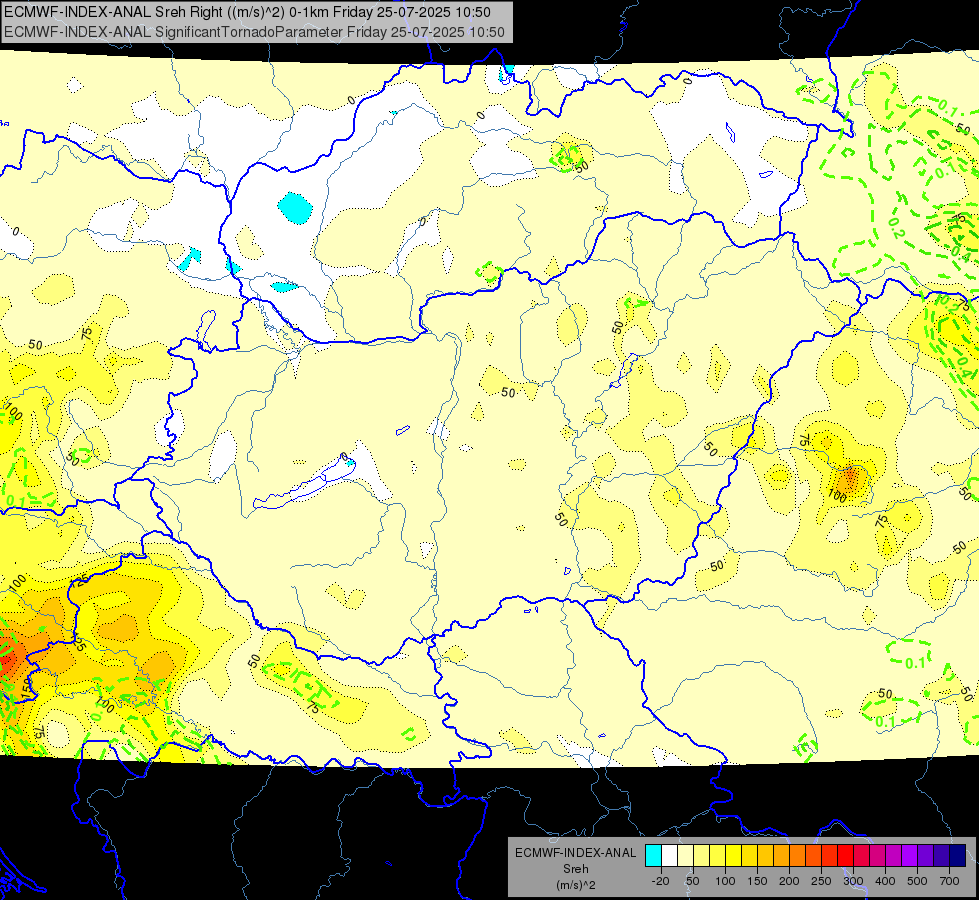Screen dimensions: 979x900
Task: Click the legend label 'Sreh'
Action: tap(576, 869)
